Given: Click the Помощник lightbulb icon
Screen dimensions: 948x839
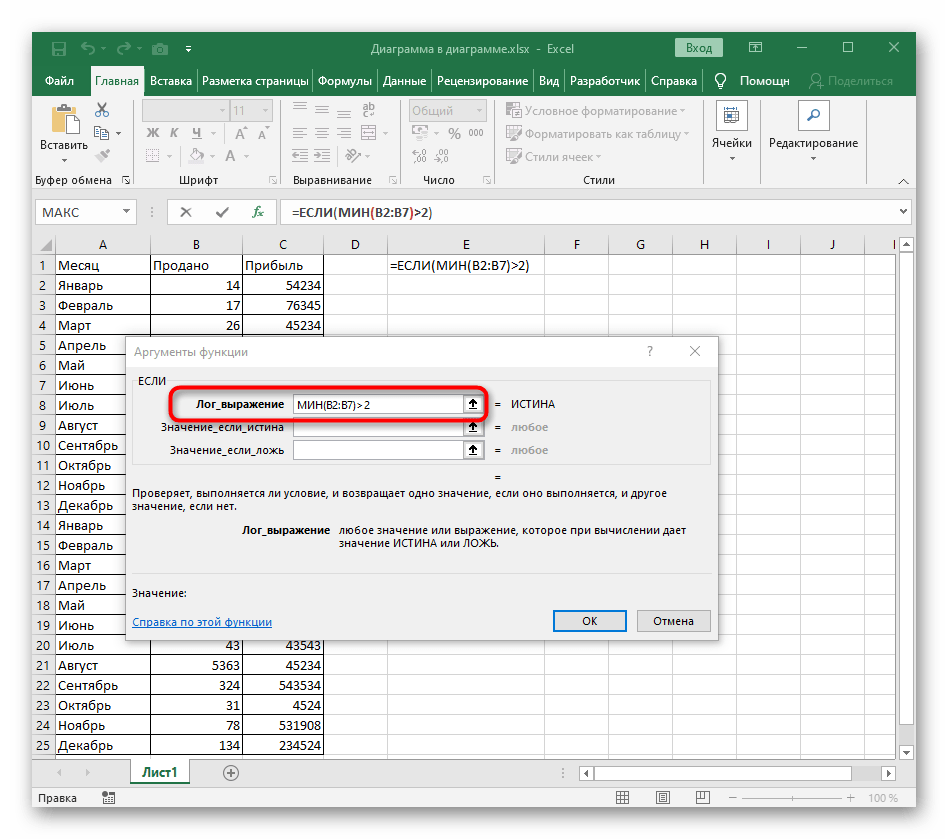Looking at the screenshot, I should coord(719,81).
